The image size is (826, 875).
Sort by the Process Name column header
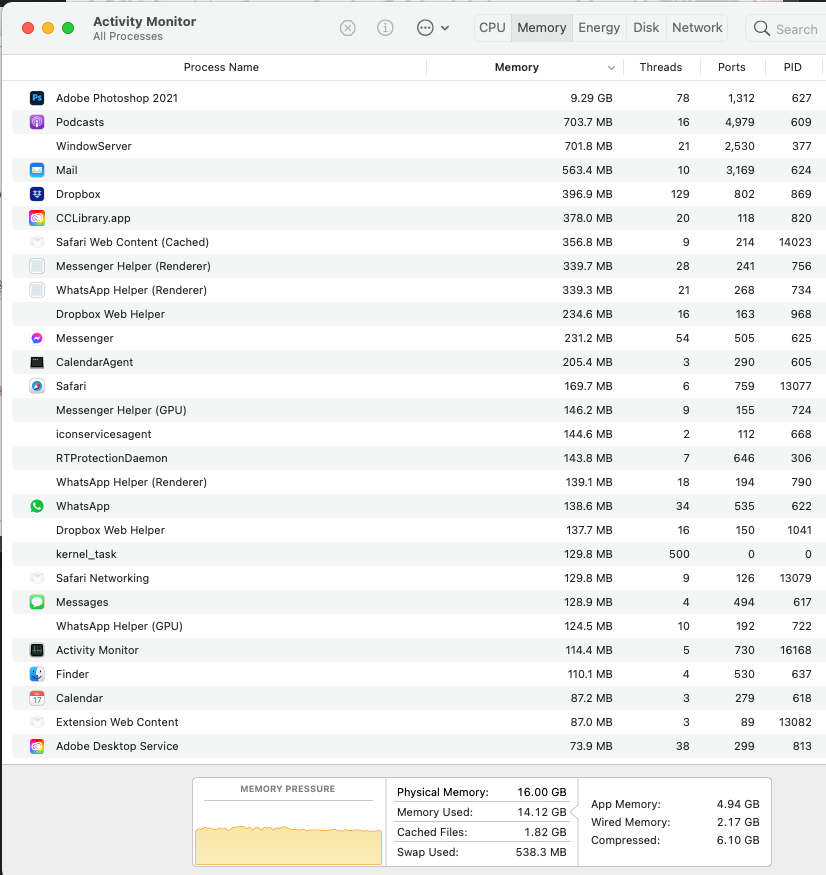(221, 68)
